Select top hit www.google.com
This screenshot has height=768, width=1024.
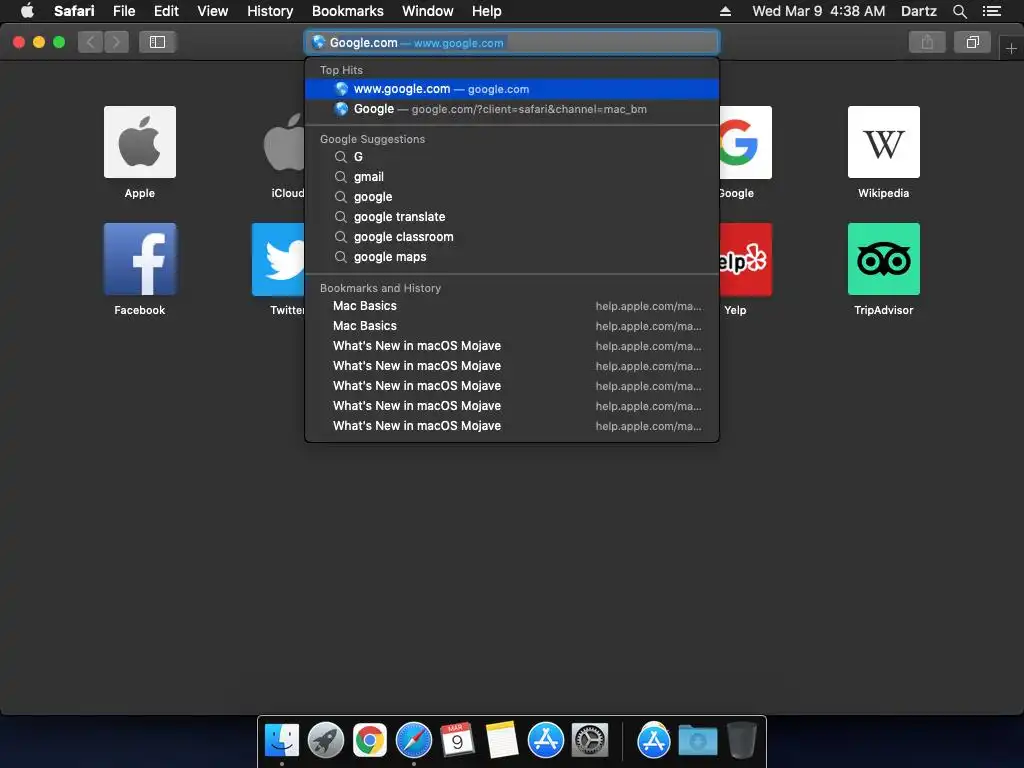click(x=511, y=89)
